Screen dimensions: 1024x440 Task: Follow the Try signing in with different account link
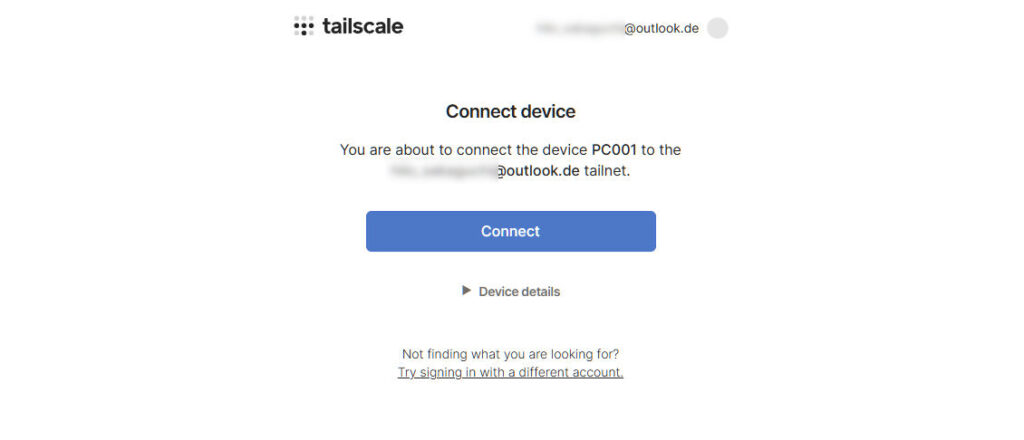pyautogui.click(x=510, y=372)
